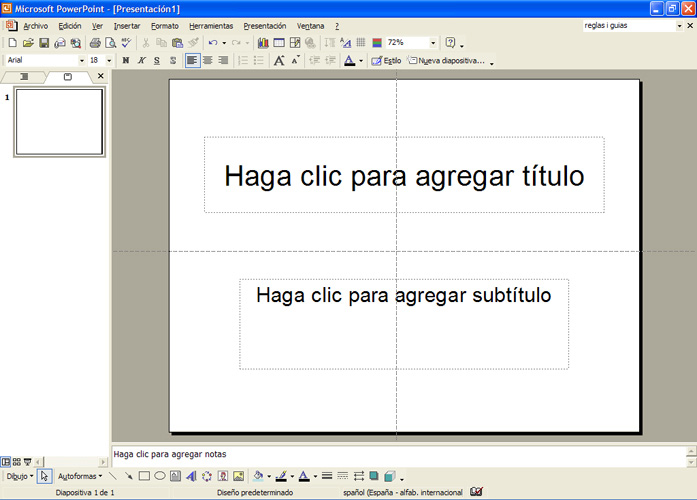Insert a chart icon
The image size is (697, 500).
[x=263, y=43]
